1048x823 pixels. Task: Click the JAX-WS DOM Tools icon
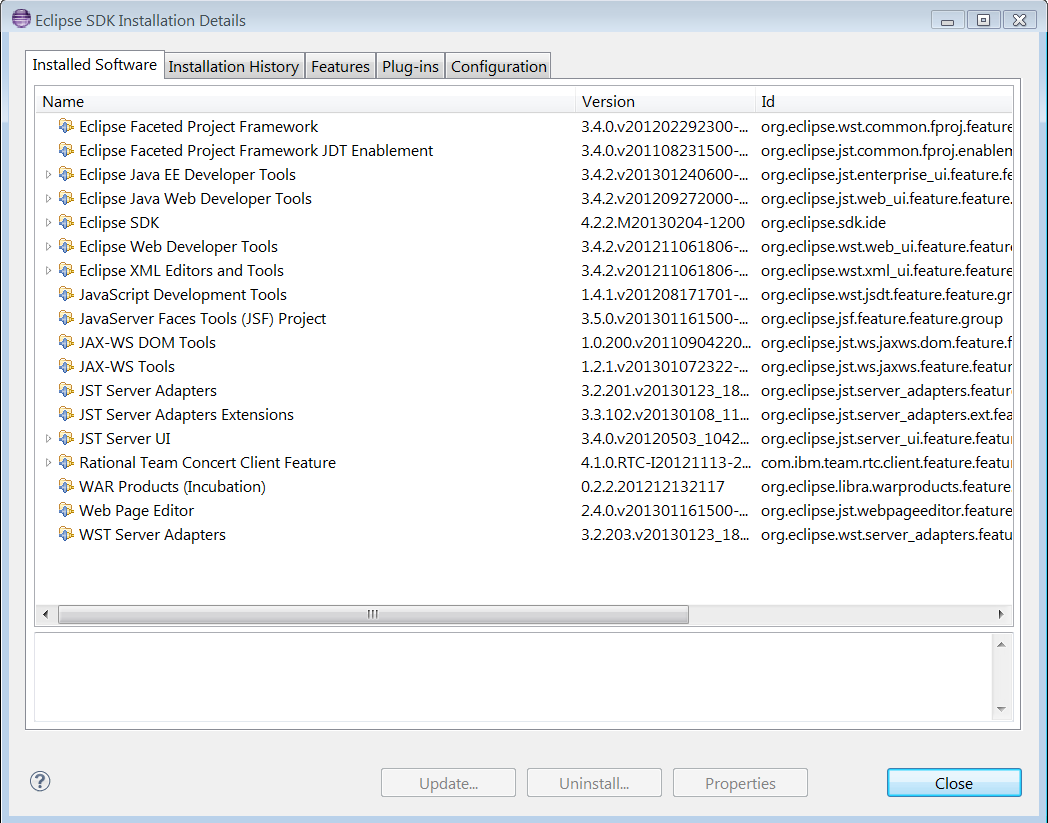pyautogui.click(x=66, y=342)
